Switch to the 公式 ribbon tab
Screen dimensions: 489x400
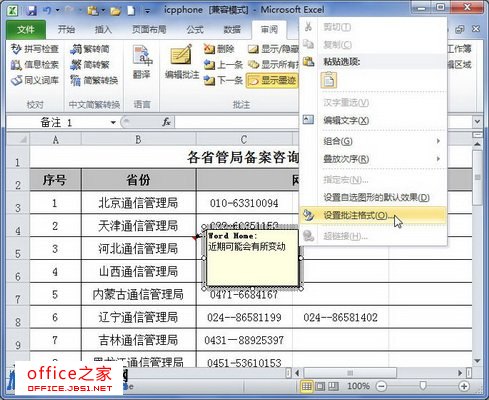tap(195, 29)
